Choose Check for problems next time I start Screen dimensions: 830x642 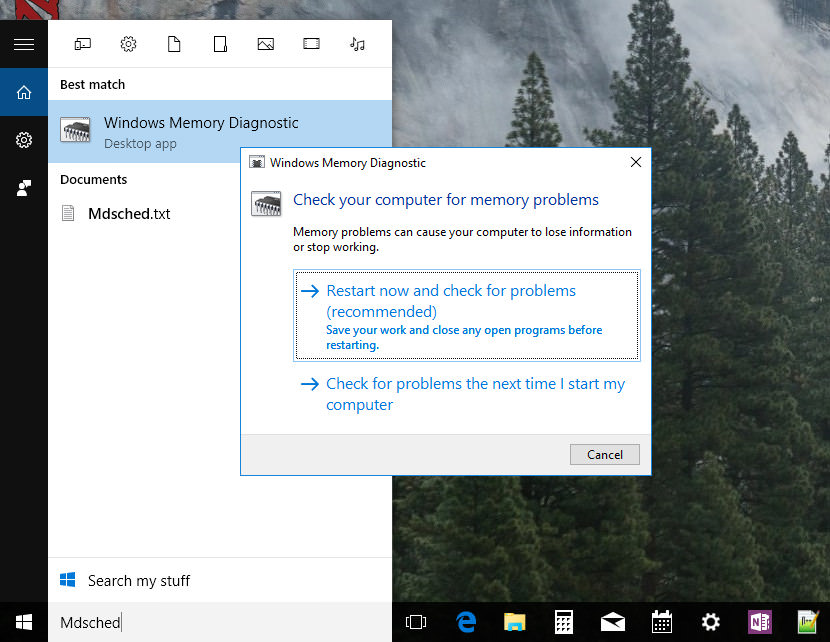tap(476, 393)
